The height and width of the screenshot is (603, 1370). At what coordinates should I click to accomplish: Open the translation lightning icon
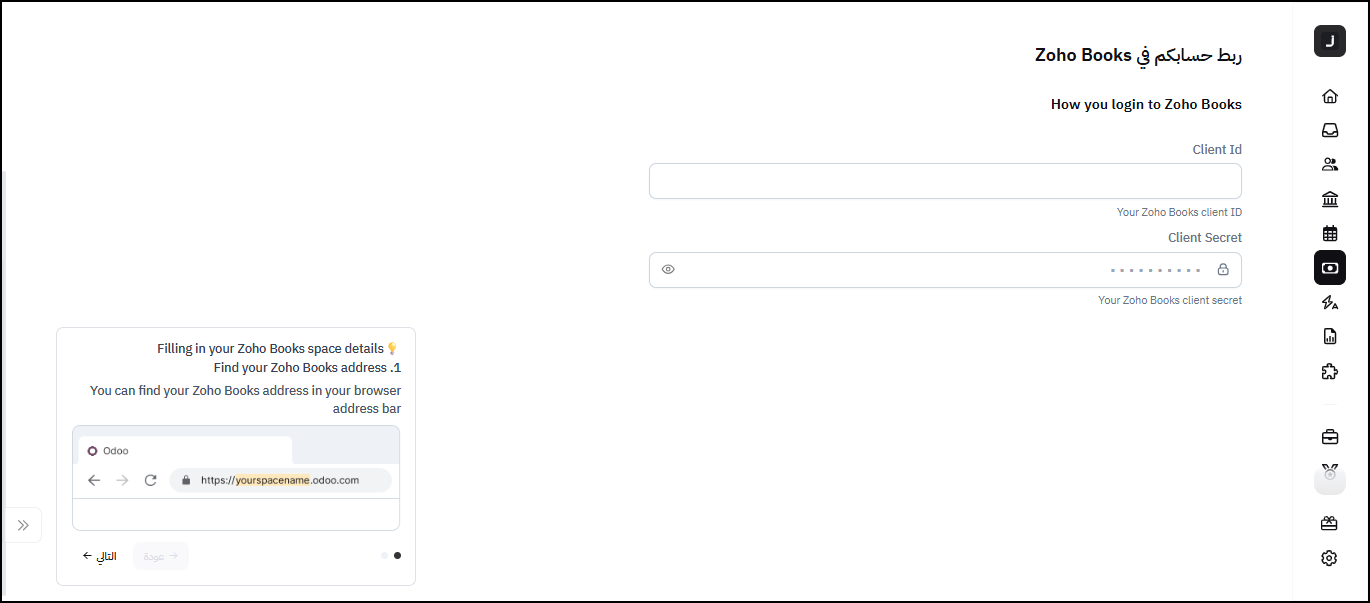(1329, 302)
